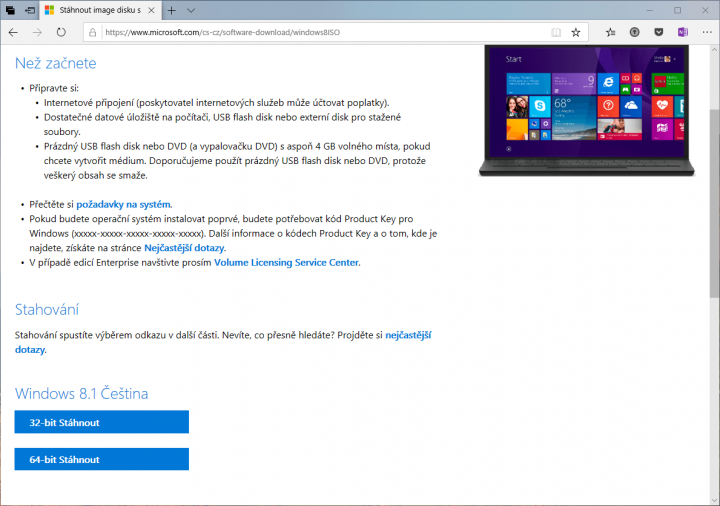Click the Windows 8.1 laptop image
This screenshot has width=720, height=506.
coord(586,111)
